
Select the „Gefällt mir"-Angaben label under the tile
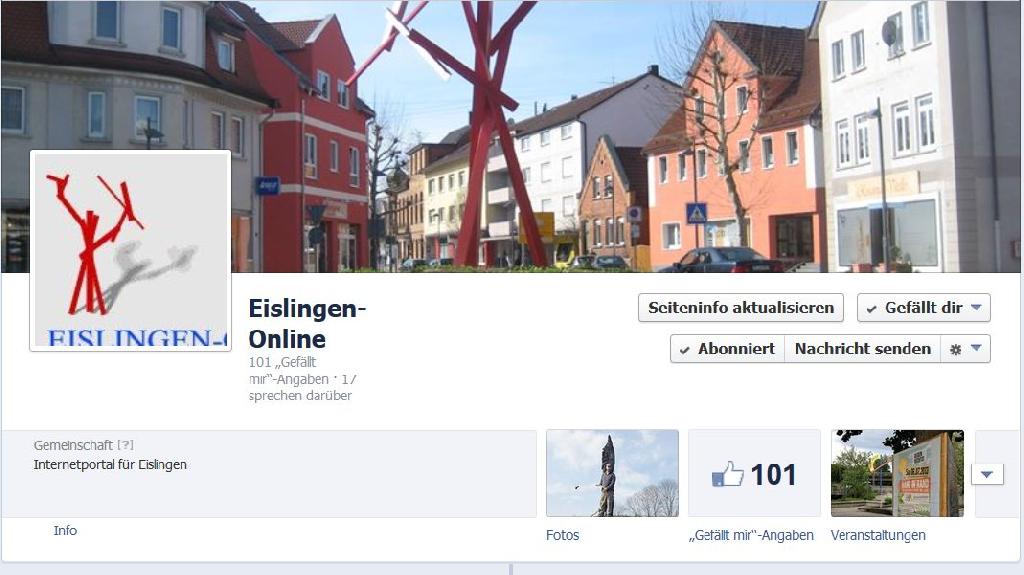751,535
